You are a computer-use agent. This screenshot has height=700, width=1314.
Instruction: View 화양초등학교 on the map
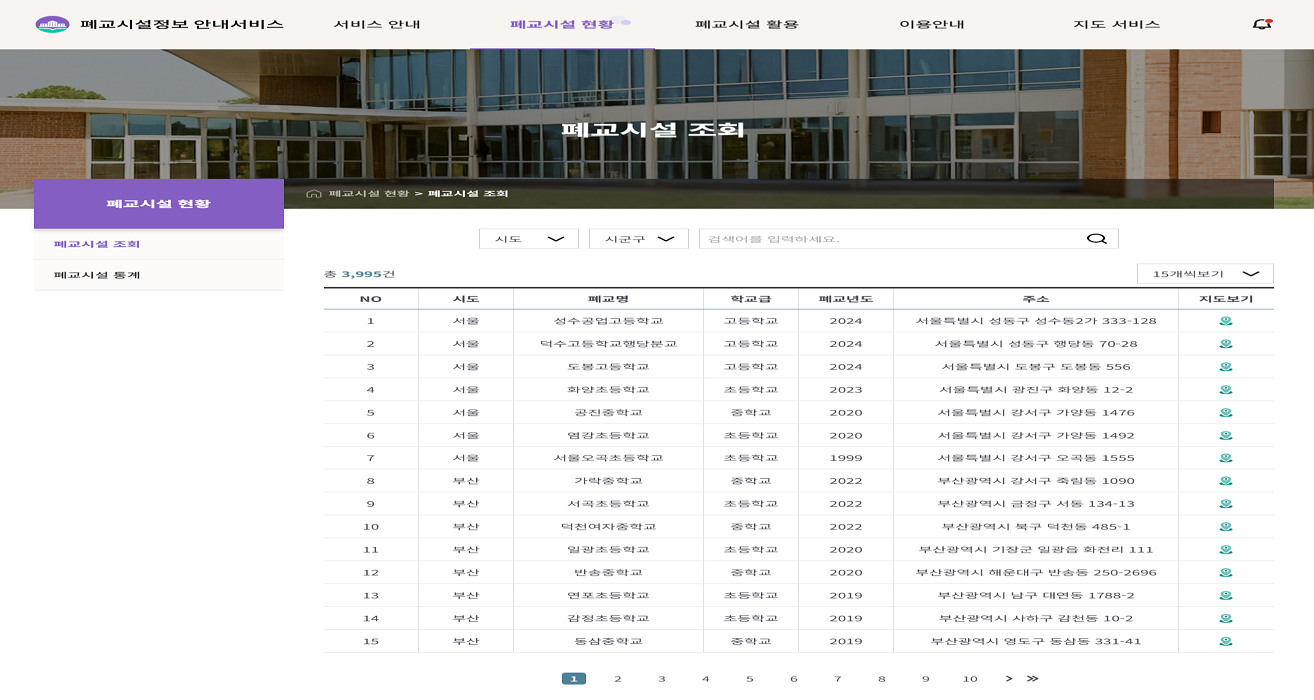coord(1225,388)
